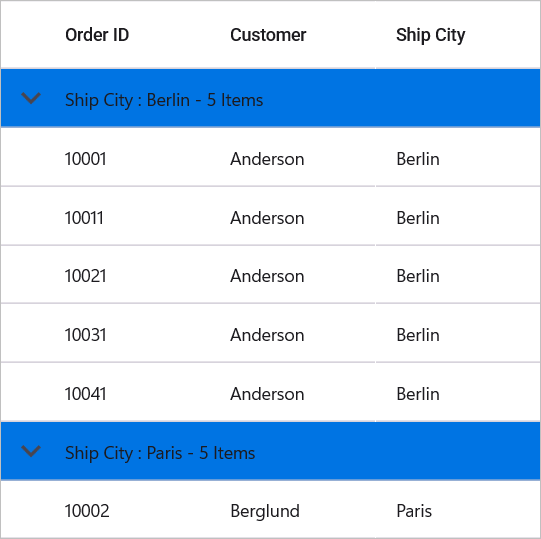541x539 pixels.
Task: Select order 10011 cell
Action: (84, 218)
